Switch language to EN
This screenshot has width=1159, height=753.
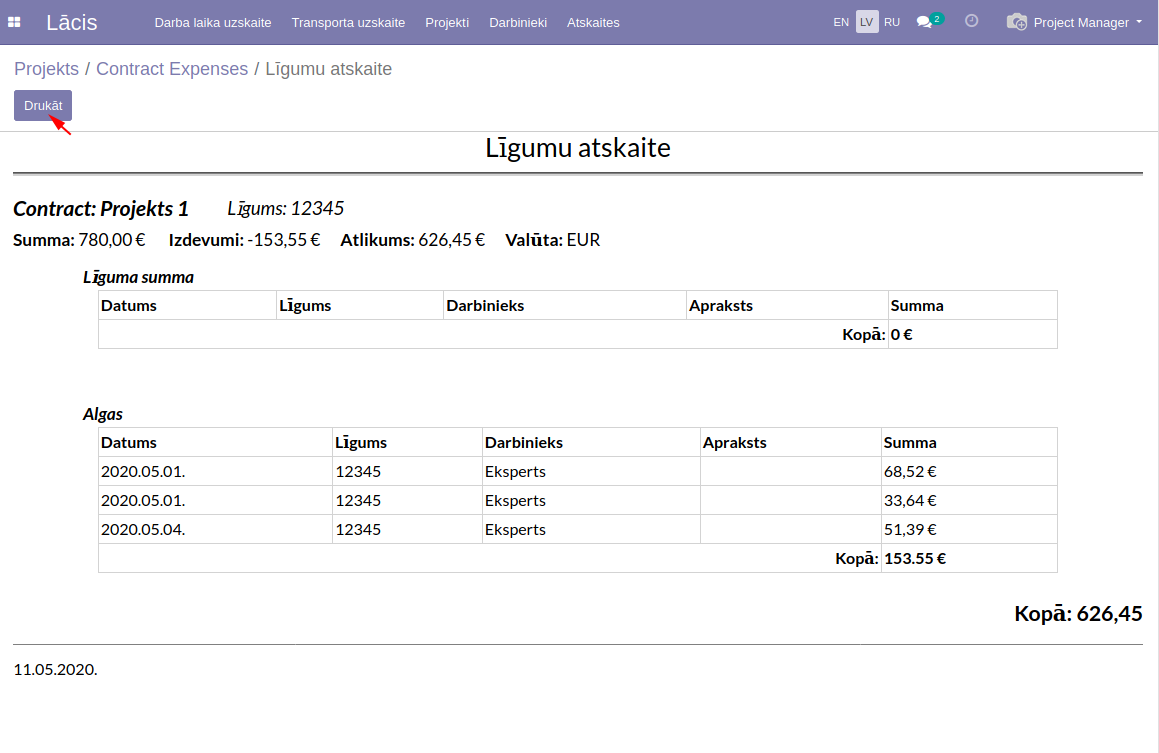(841, 22)
